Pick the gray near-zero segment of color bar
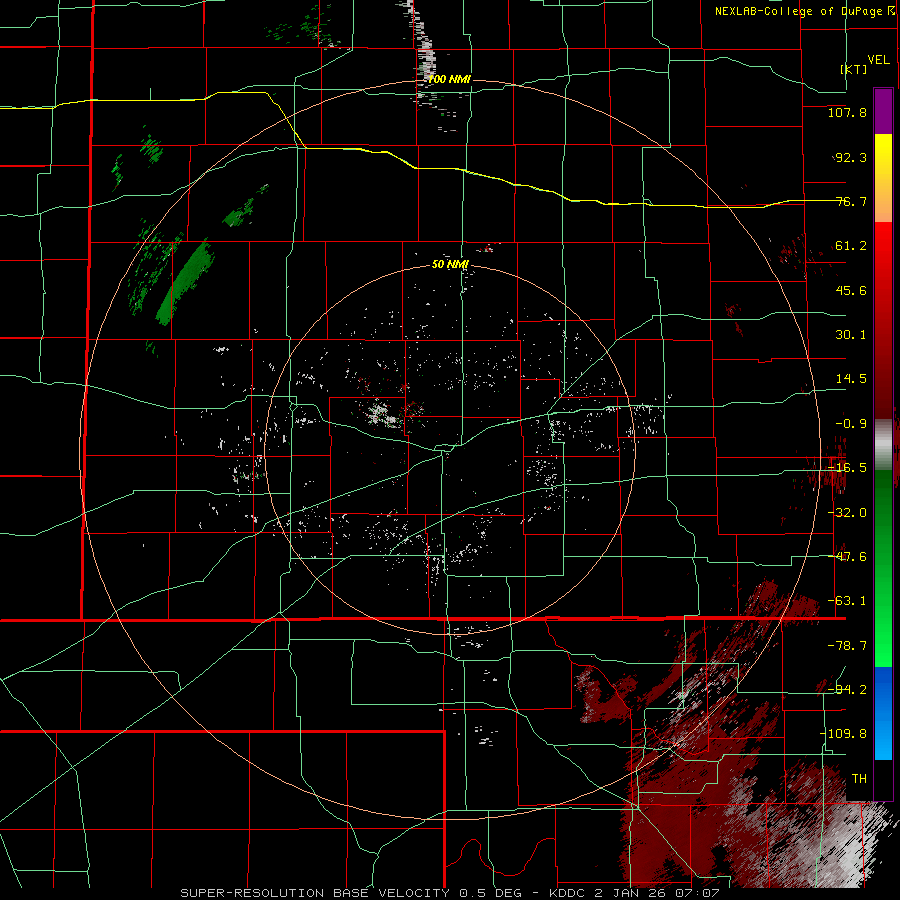Screen dimensions: 900x900 pyautogui.click(x=883, y=445)
